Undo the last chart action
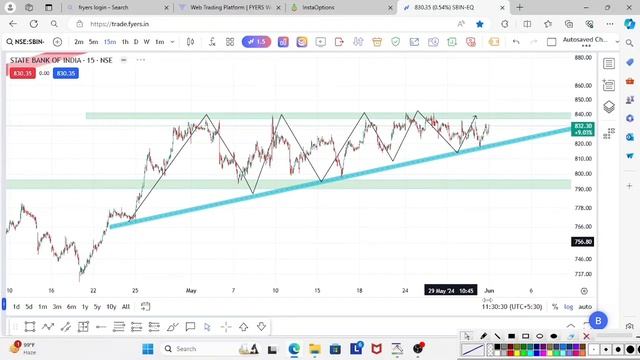This screenshot has height=360, width=640. tap(516, 42)
